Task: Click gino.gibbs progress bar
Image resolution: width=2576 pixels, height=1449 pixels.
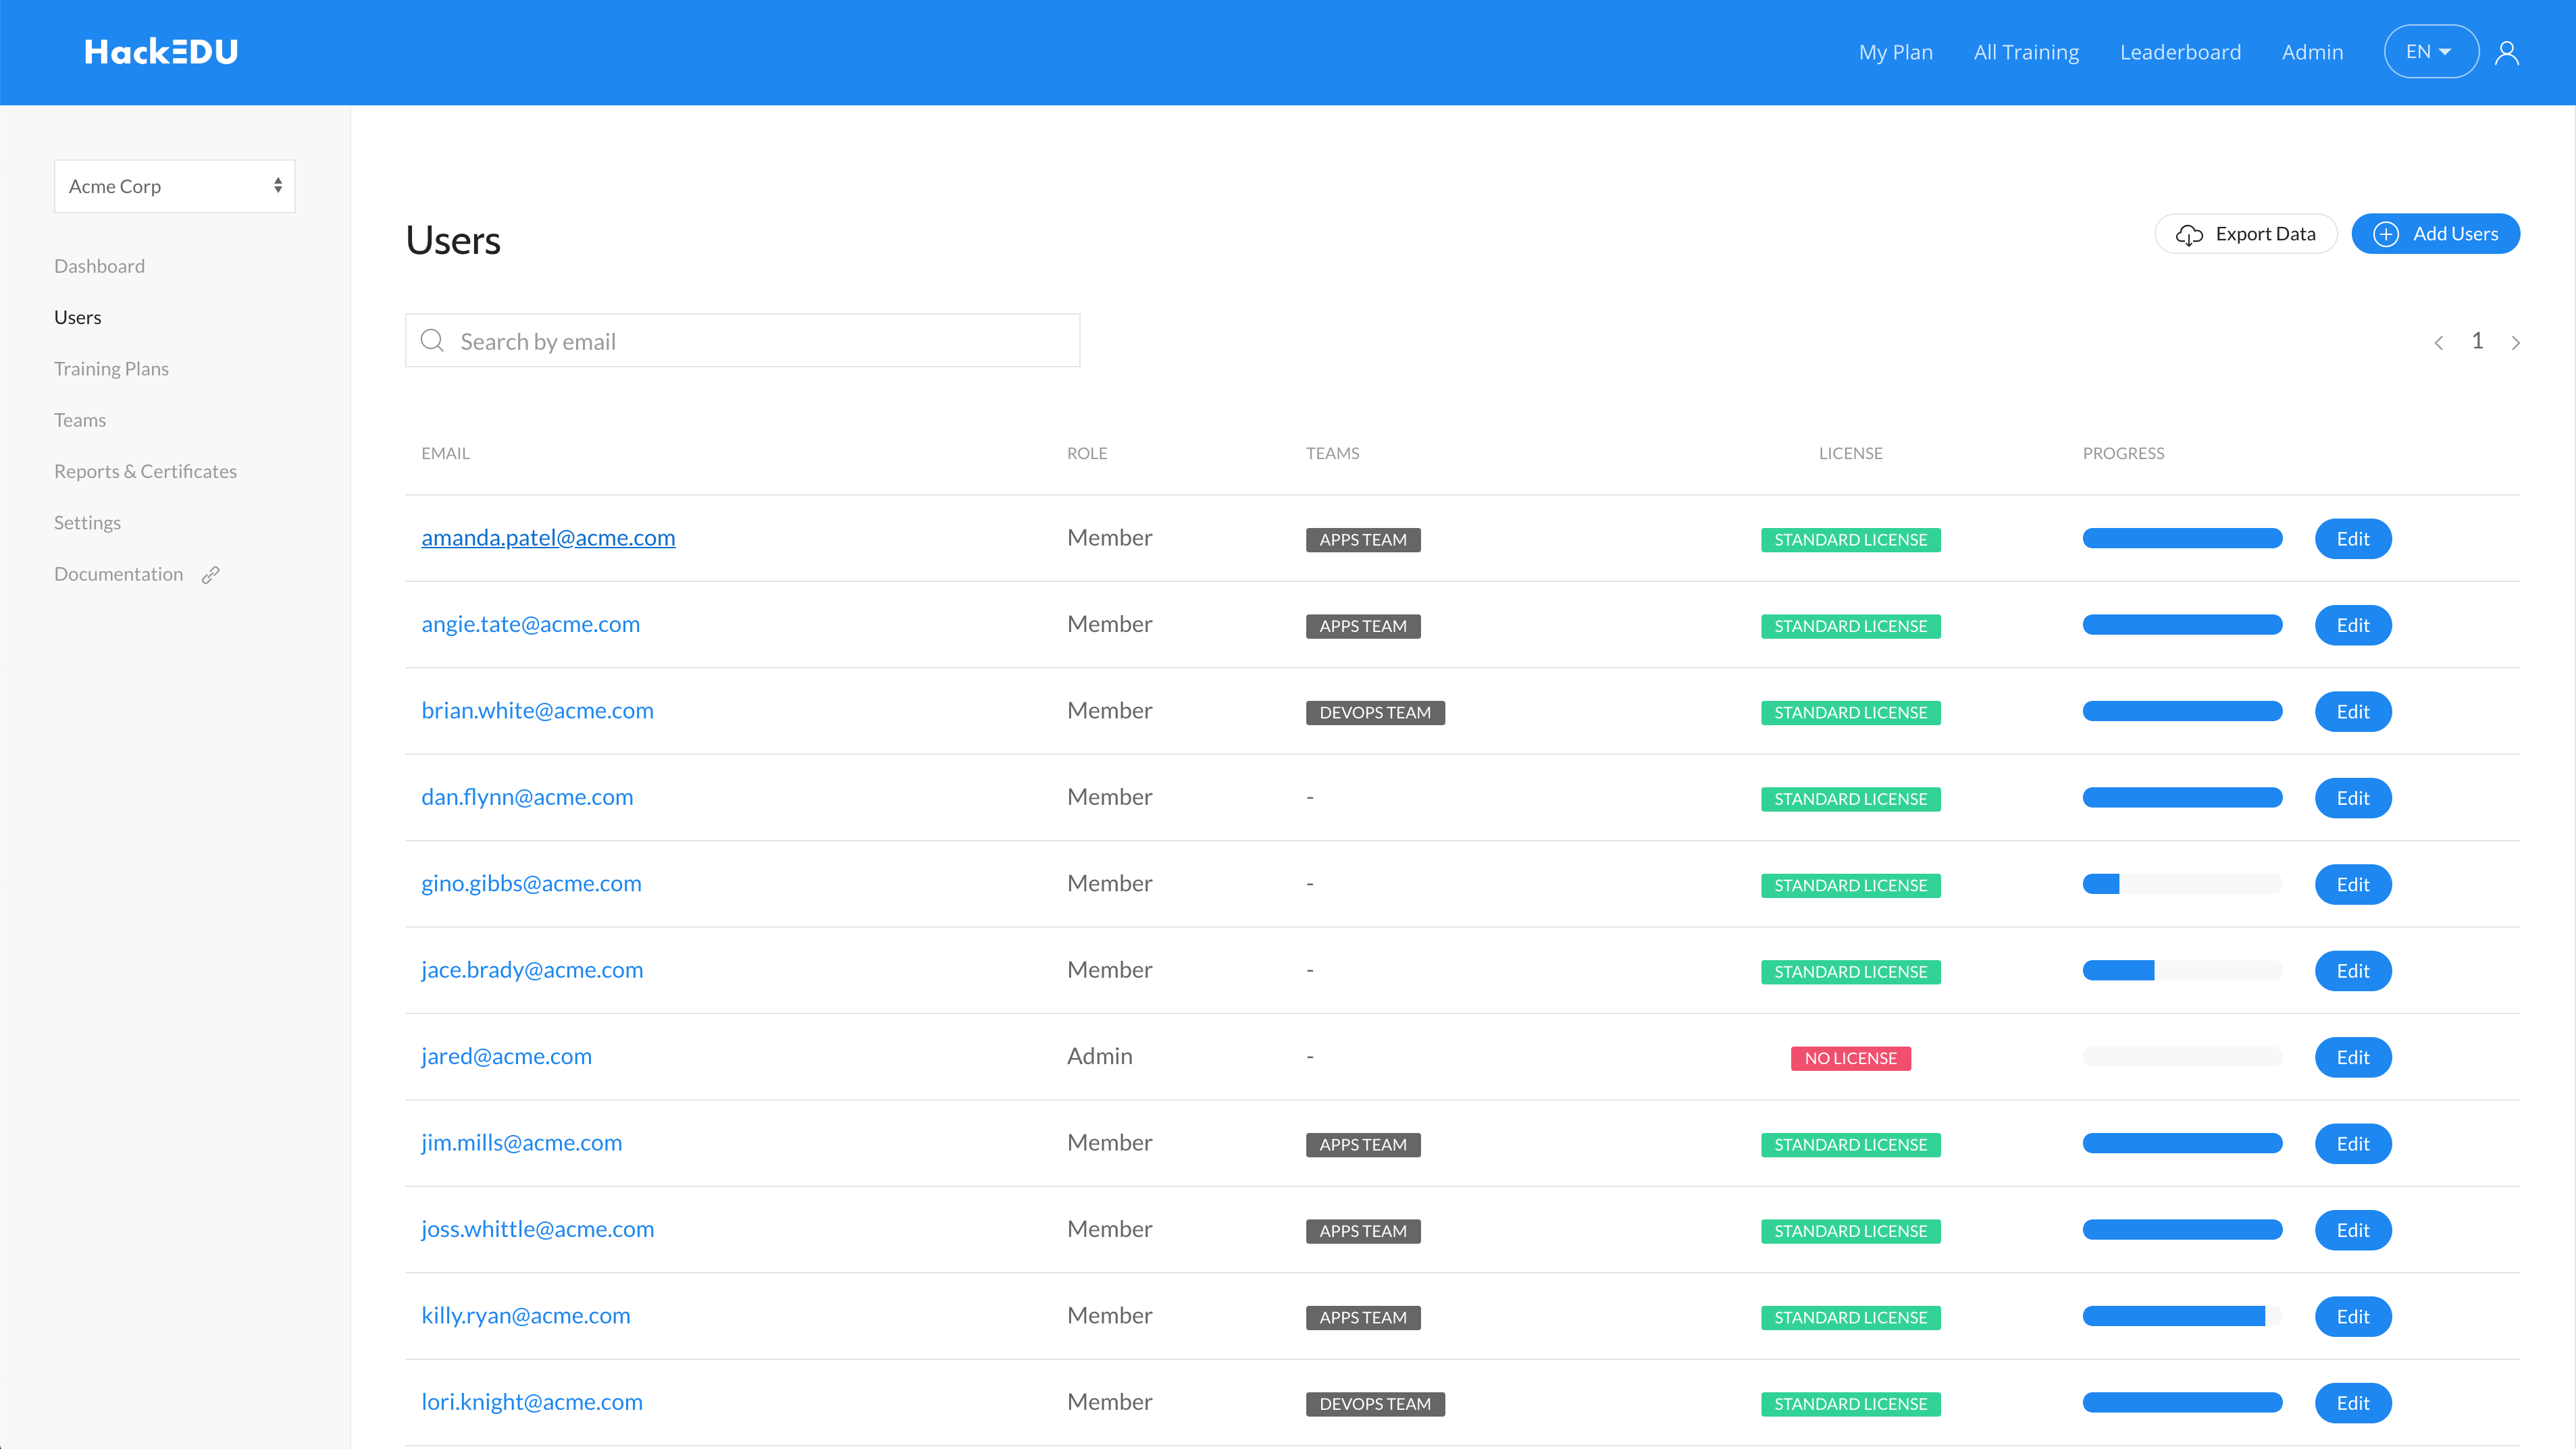Action: pos(2182,884)
